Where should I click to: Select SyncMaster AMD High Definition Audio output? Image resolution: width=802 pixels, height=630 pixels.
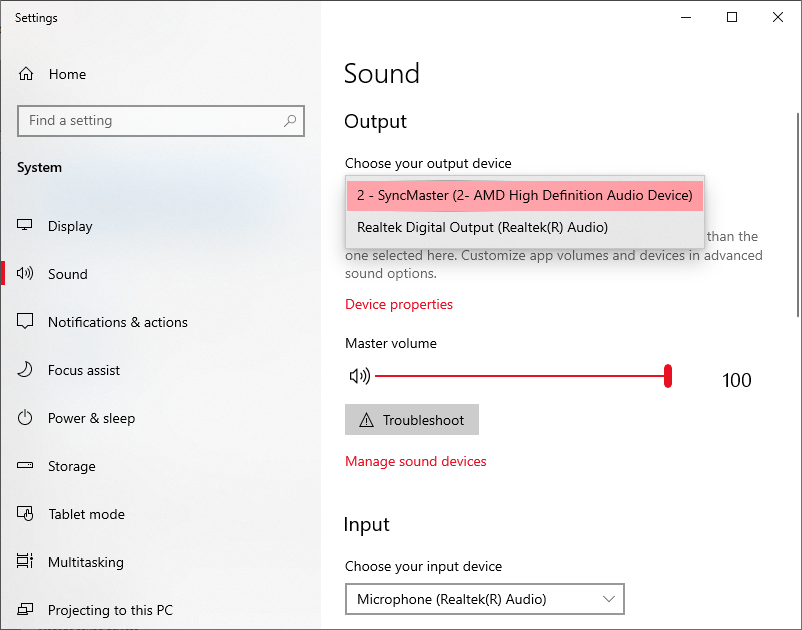pyautogui.click(x=524, y=195)
